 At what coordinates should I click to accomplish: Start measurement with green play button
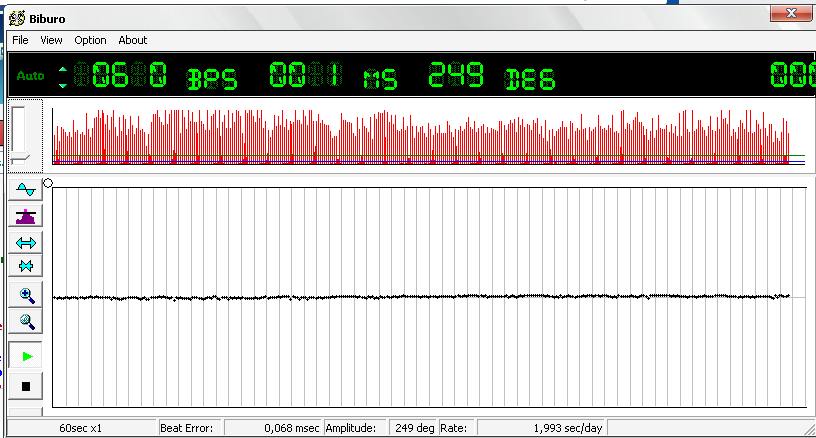[27, 356]
